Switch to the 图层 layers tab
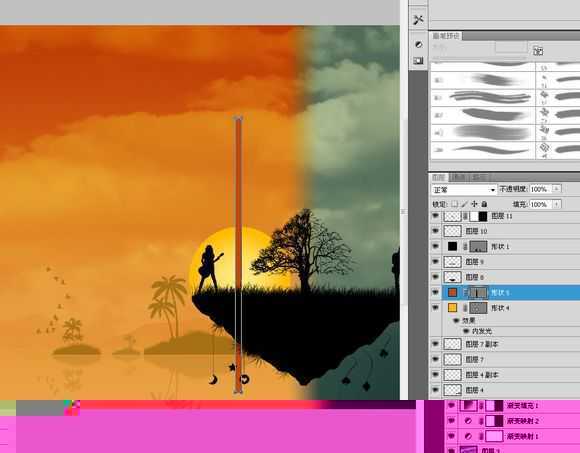Image resolution: width=580 pixels, height=453 pixels. [x=439, y=178]
